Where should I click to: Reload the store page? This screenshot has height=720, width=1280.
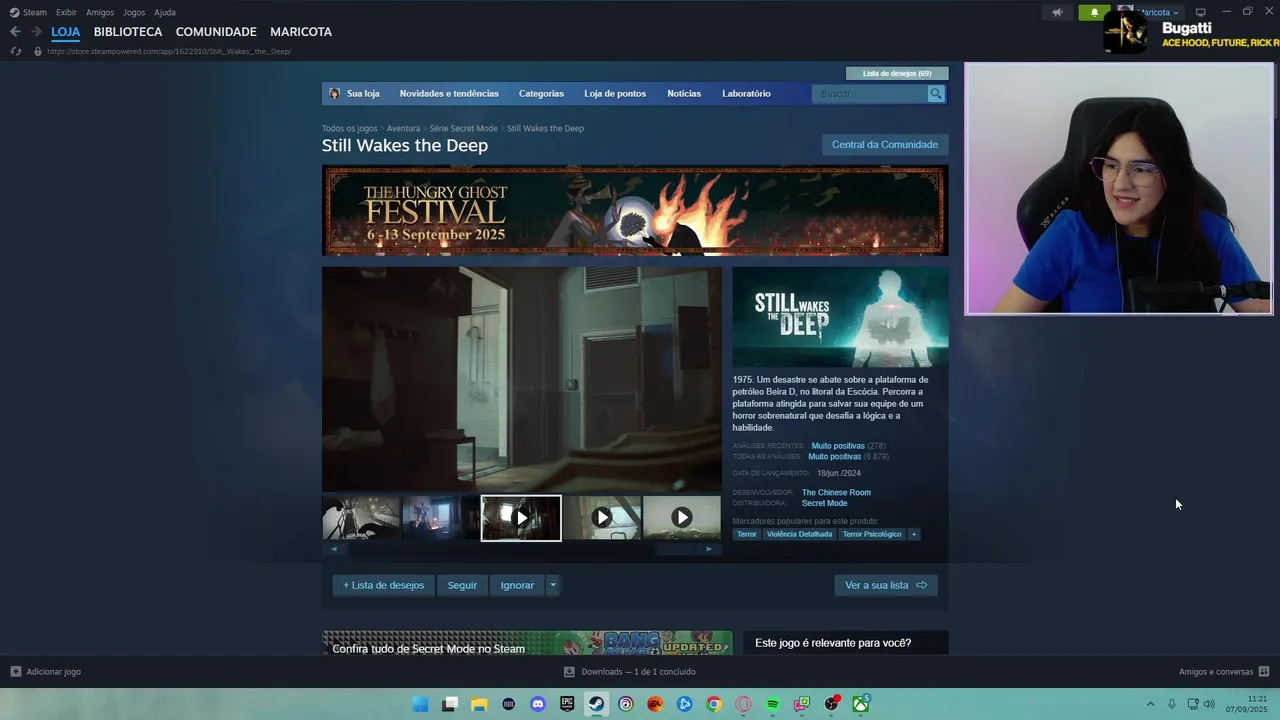point(15,51)
